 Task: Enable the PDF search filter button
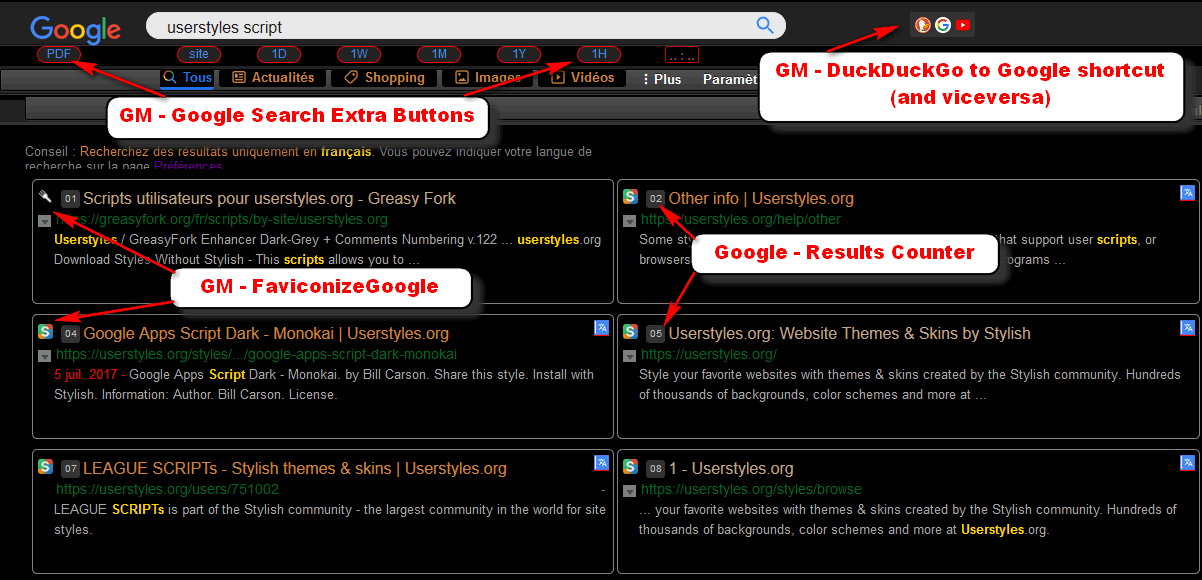pyautogui.click(x=58, y=55)
